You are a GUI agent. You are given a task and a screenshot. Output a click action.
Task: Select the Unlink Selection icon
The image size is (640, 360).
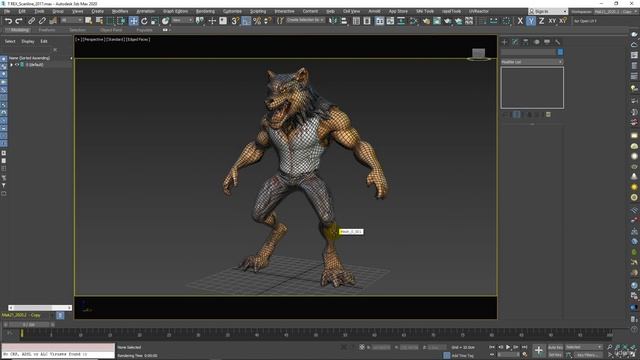coord(42,21)
